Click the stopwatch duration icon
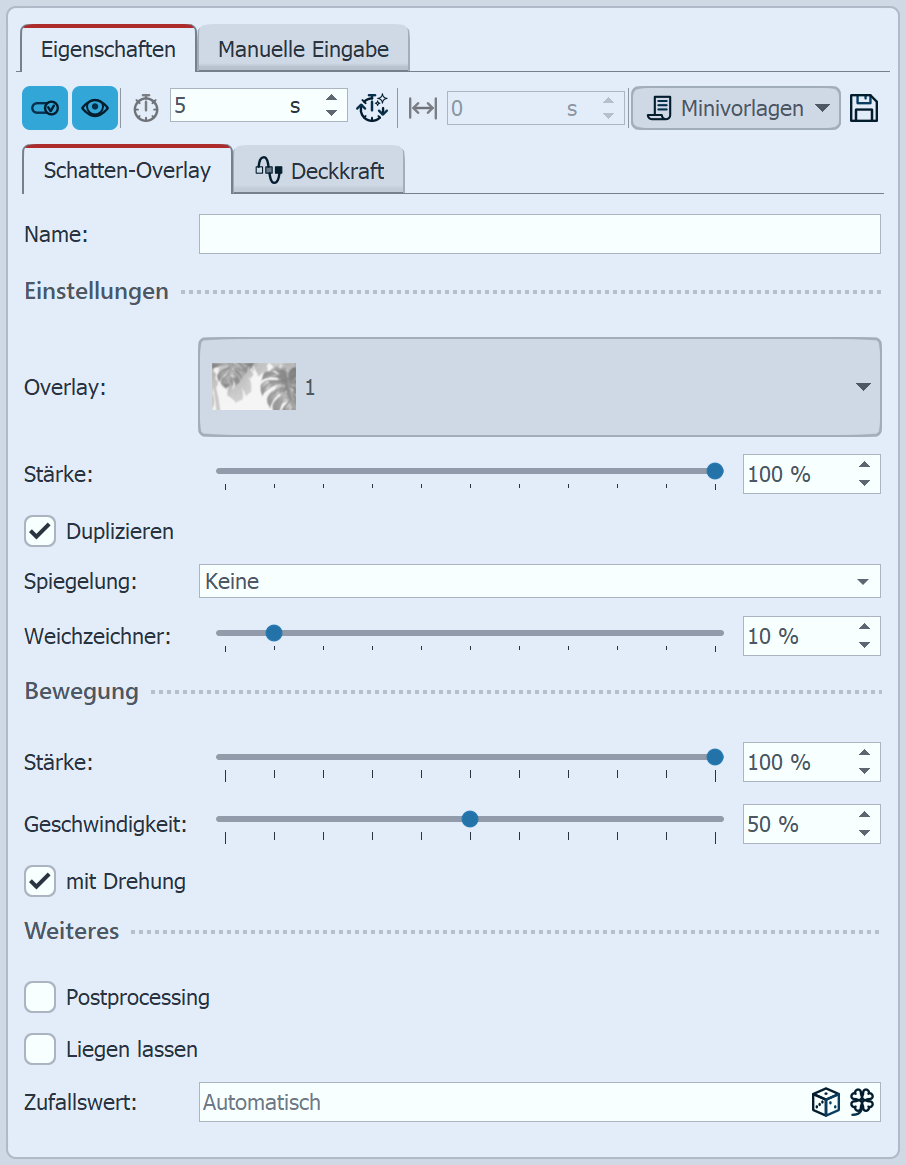Image resolution: width=906 pixels, height=1165 pixels. pos(144,107)
